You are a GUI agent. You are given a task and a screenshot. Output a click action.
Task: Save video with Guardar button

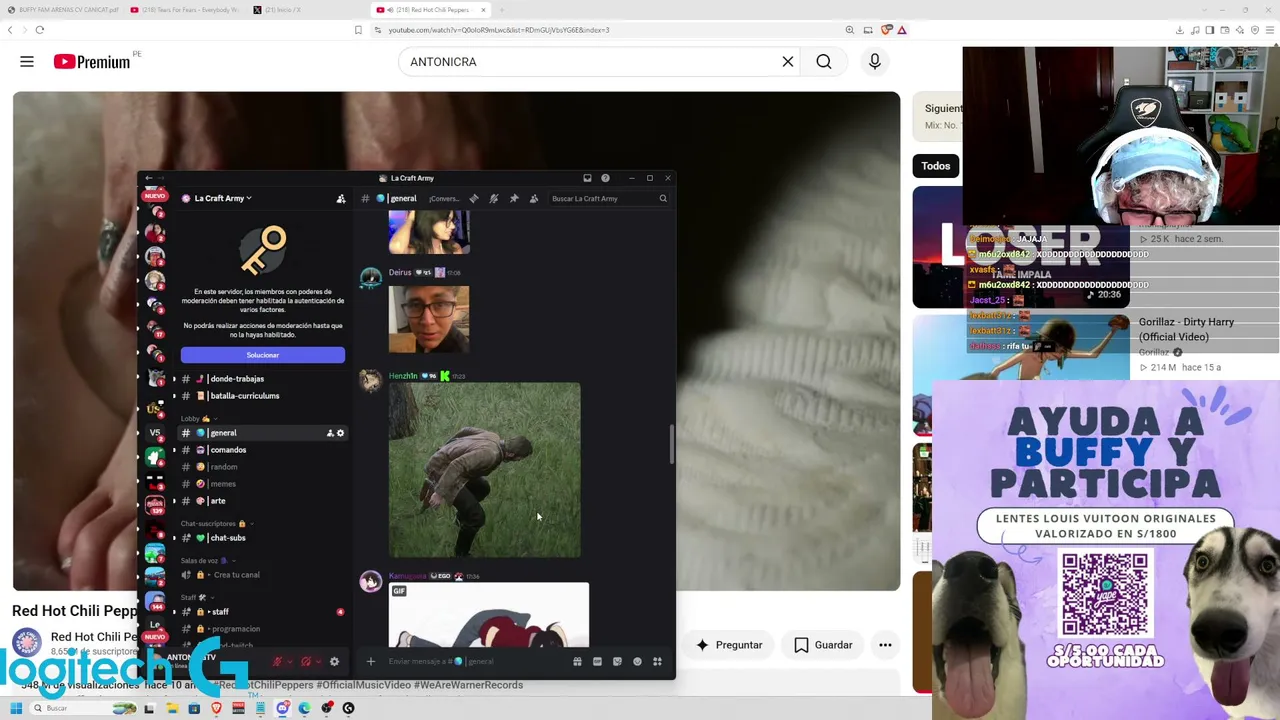tap(823, 645)
